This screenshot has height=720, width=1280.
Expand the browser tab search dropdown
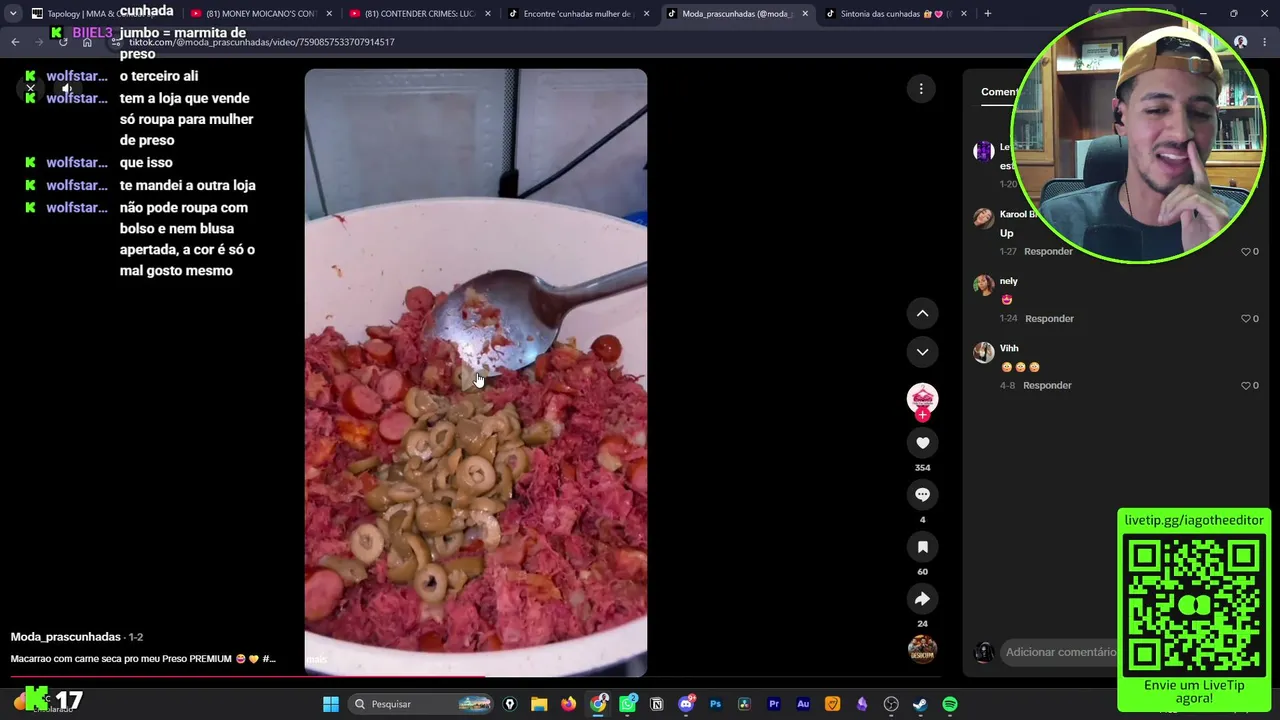pyautogui.click(x=13, y=14)
